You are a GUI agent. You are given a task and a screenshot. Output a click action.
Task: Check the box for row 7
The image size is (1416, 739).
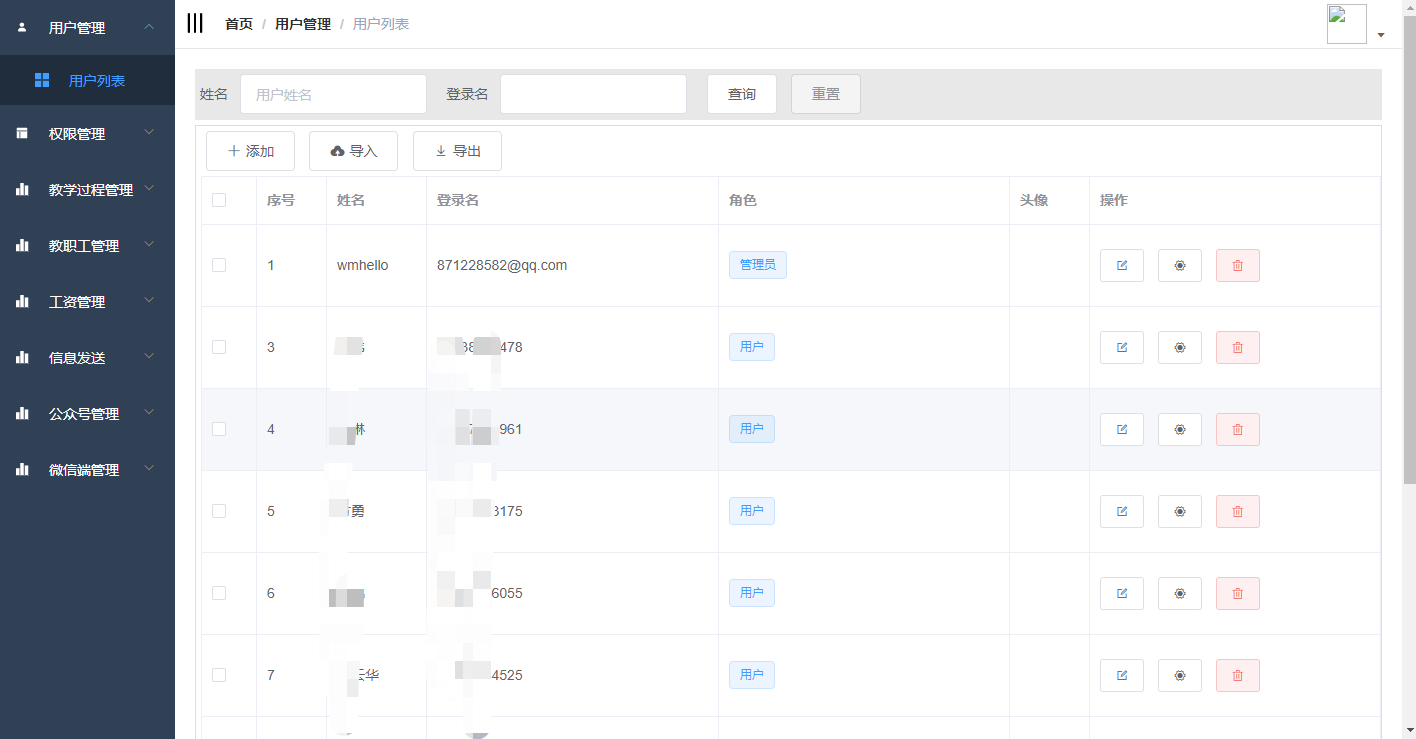pyautogui.click(x=219, y=675)
